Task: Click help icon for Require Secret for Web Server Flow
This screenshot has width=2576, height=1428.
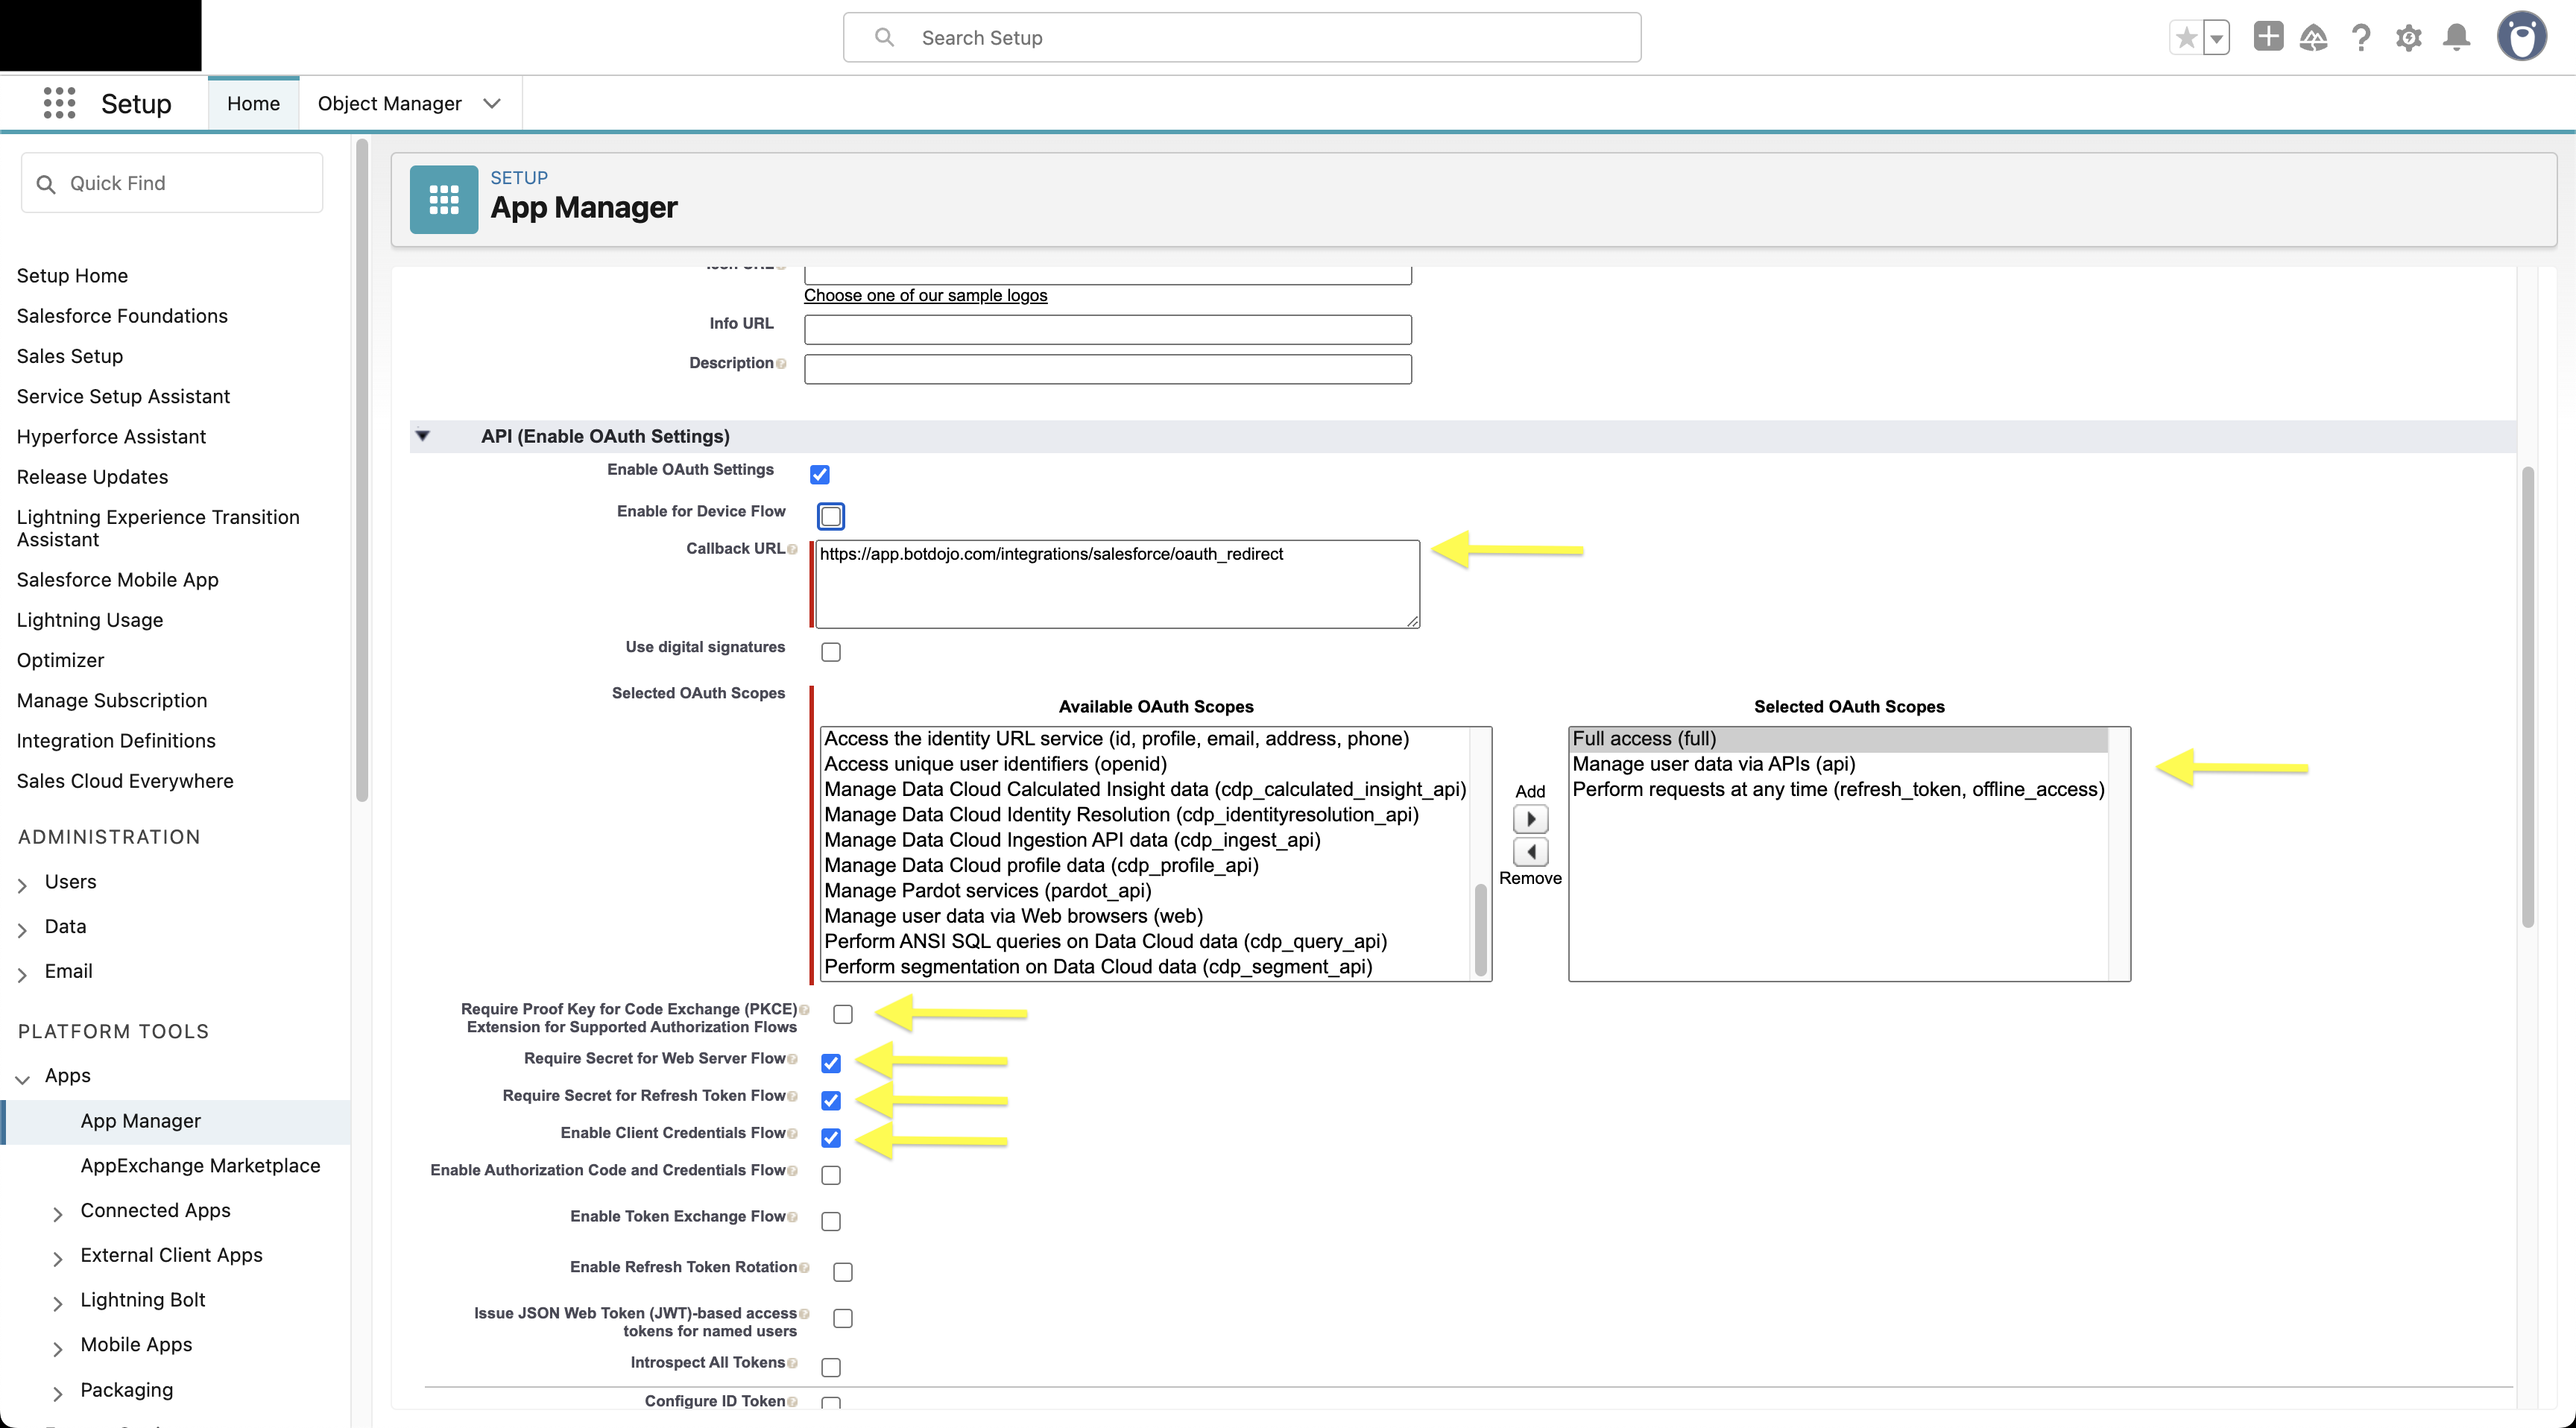Action: [x=792, y=1059]
